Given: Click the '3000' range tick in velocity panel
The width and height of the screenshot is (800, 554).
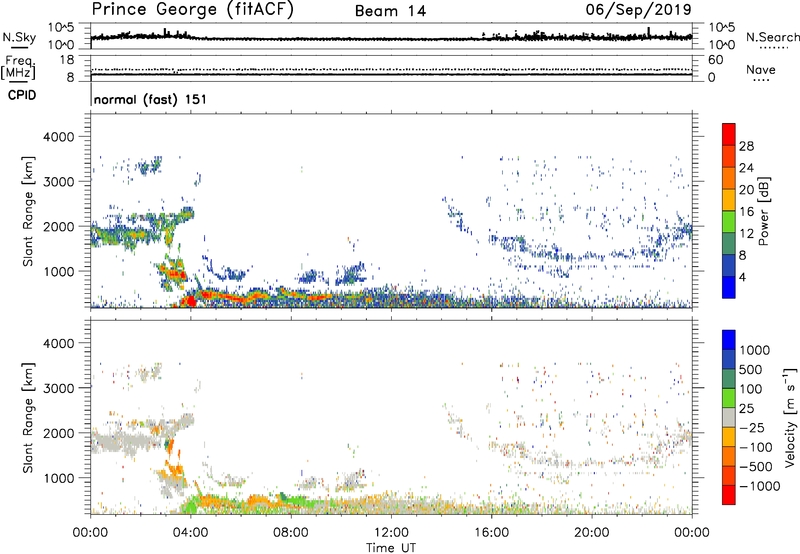Looking at the screenshot, I should pyautogui.click(x=58, y=388).
